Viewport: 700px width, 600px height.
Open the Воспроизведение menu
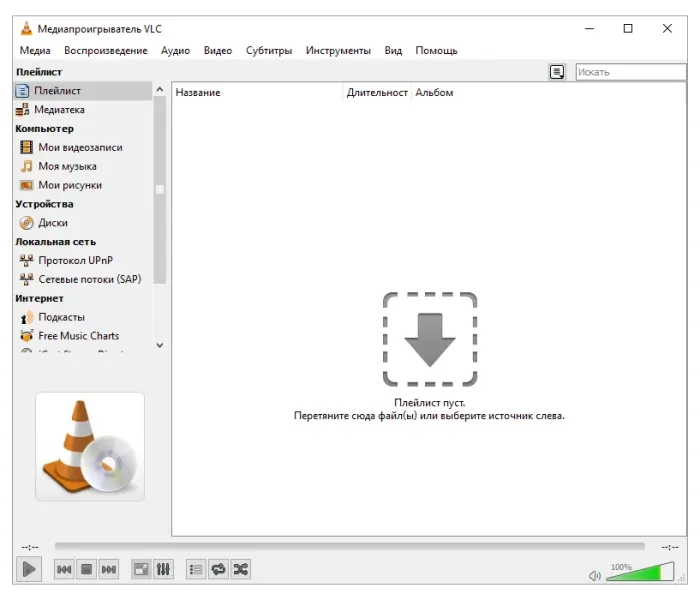(106, 50)
